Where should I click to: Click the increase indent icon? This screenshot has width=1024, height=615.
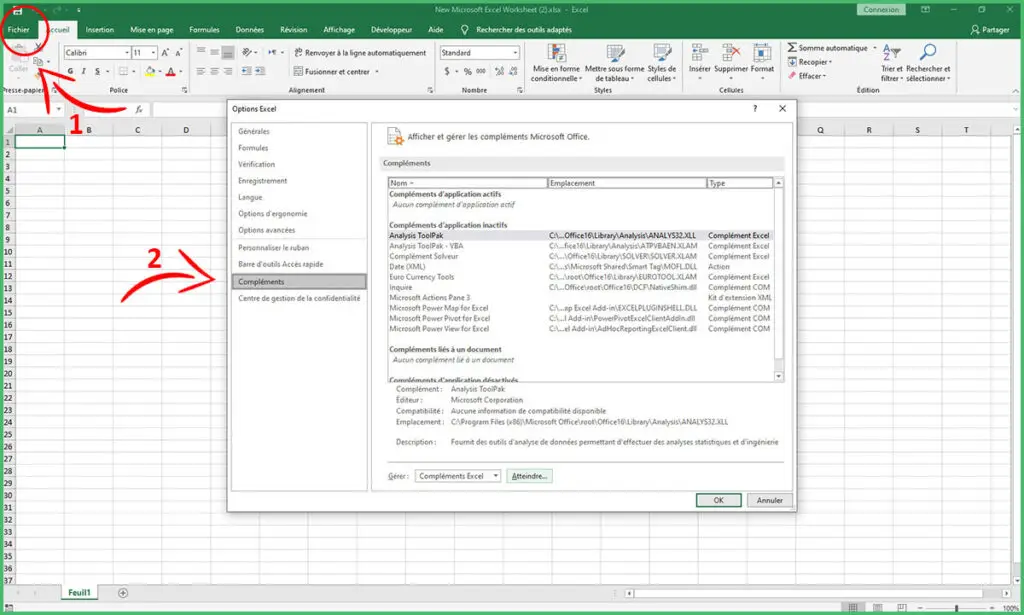pyautogui.click(x=260, y=71)
